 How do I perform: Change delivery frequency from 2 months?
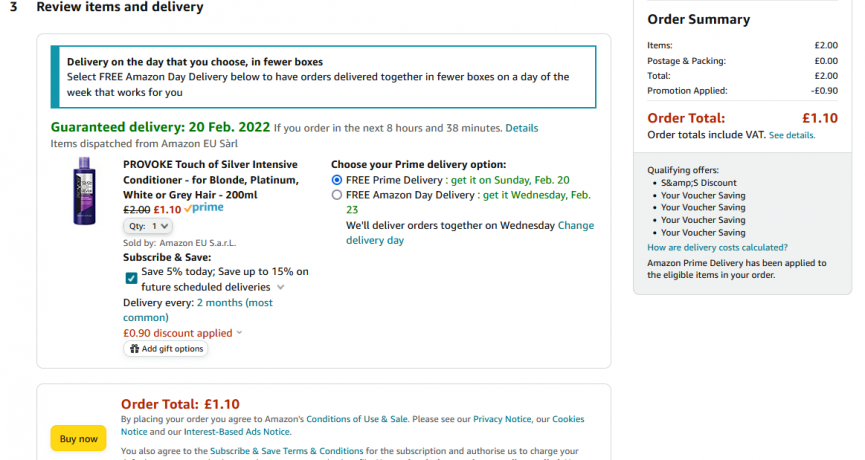[197, 310]
